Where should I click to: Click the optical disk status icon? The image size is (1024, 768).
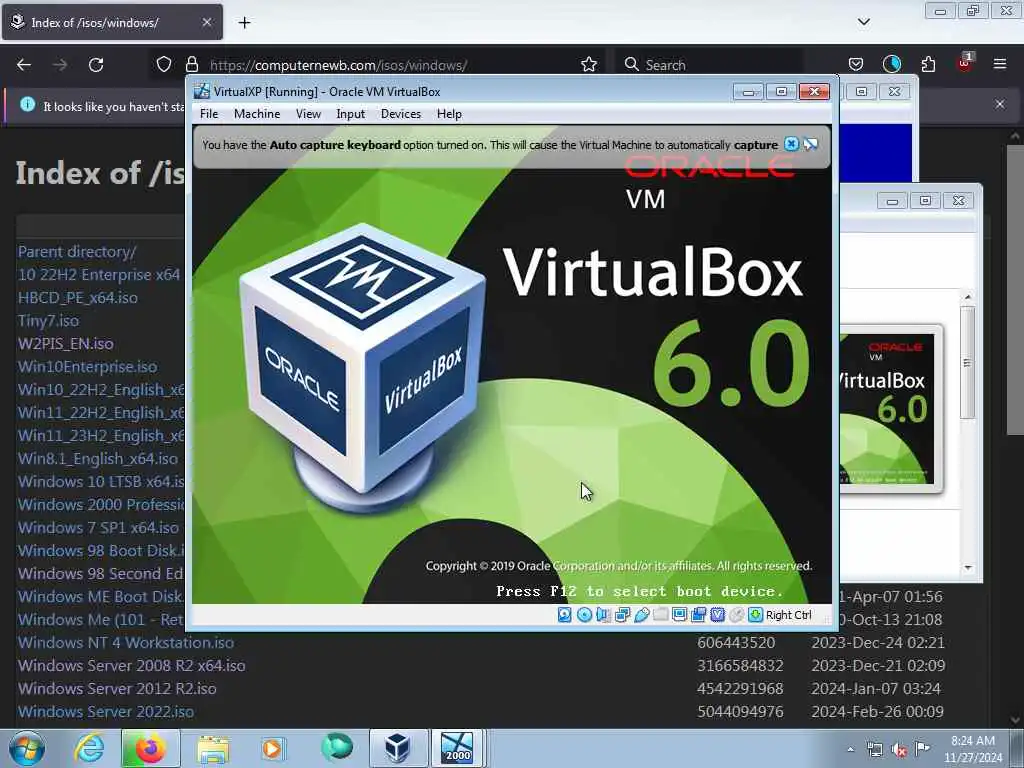[x=584, y=615]
